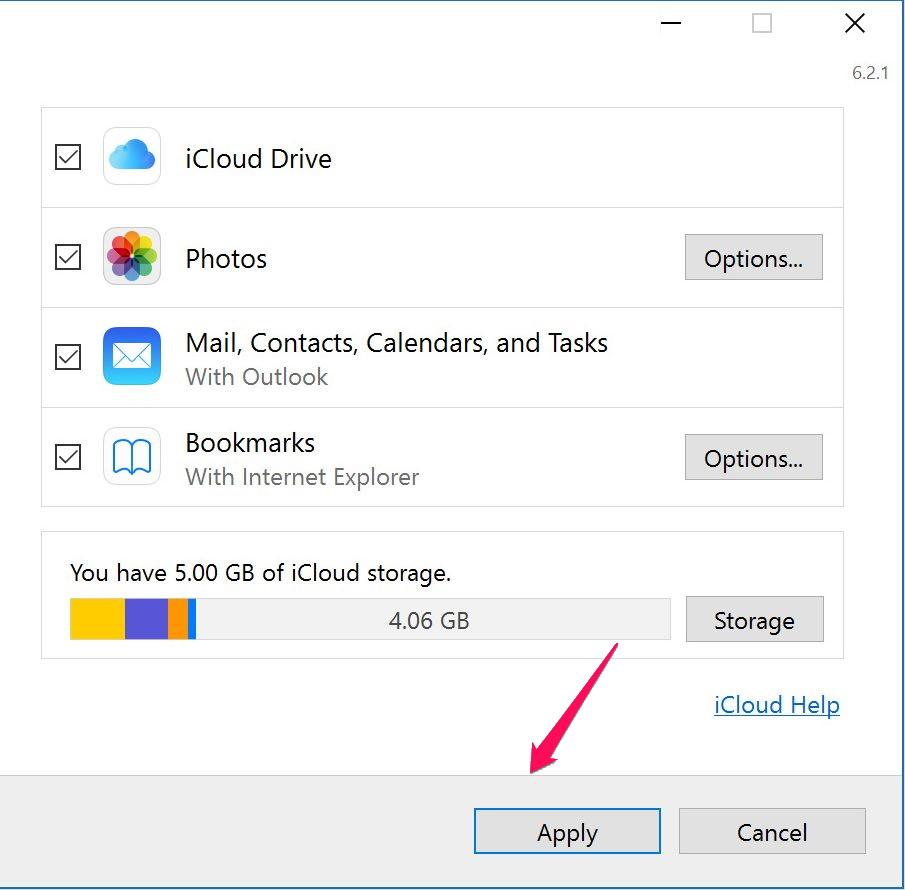This screenshot has height=890, width=905.
Task: Click the Photos flower icon
Action: point(132,256)
